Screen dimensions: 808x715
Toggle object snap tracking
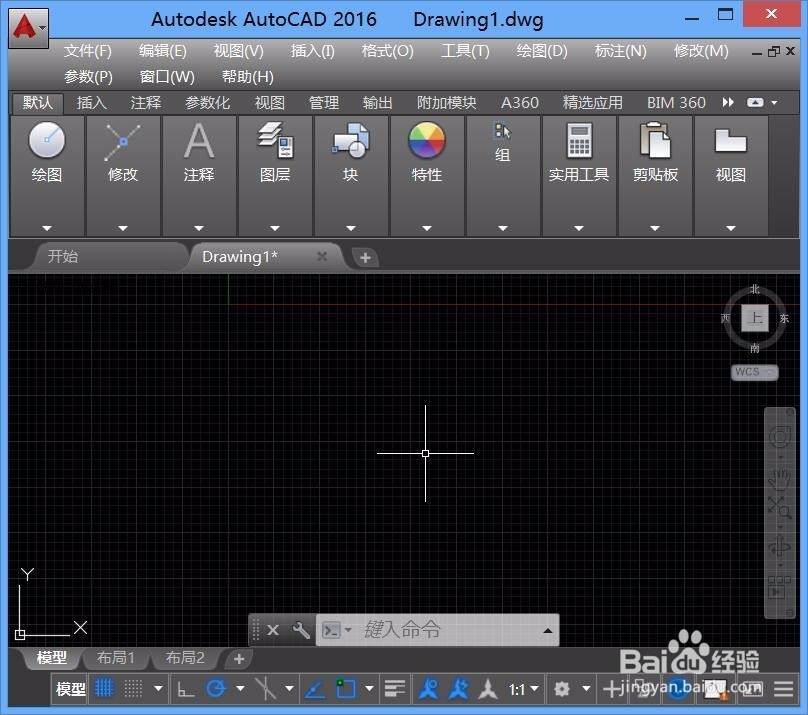click(315, 689)
